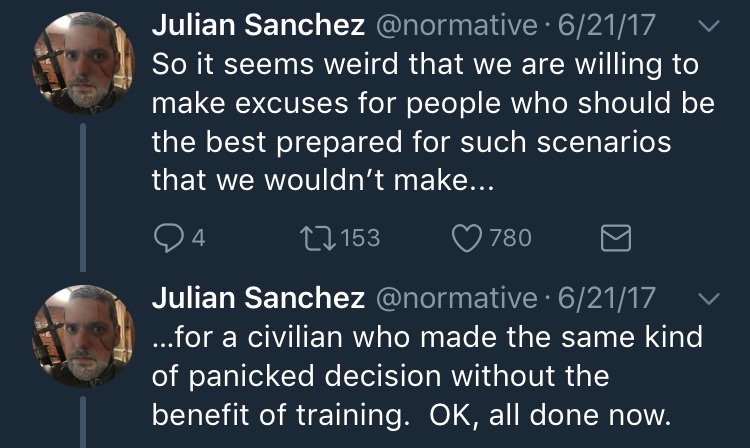Open the first tweet's chevron options menu

point(708,28)
